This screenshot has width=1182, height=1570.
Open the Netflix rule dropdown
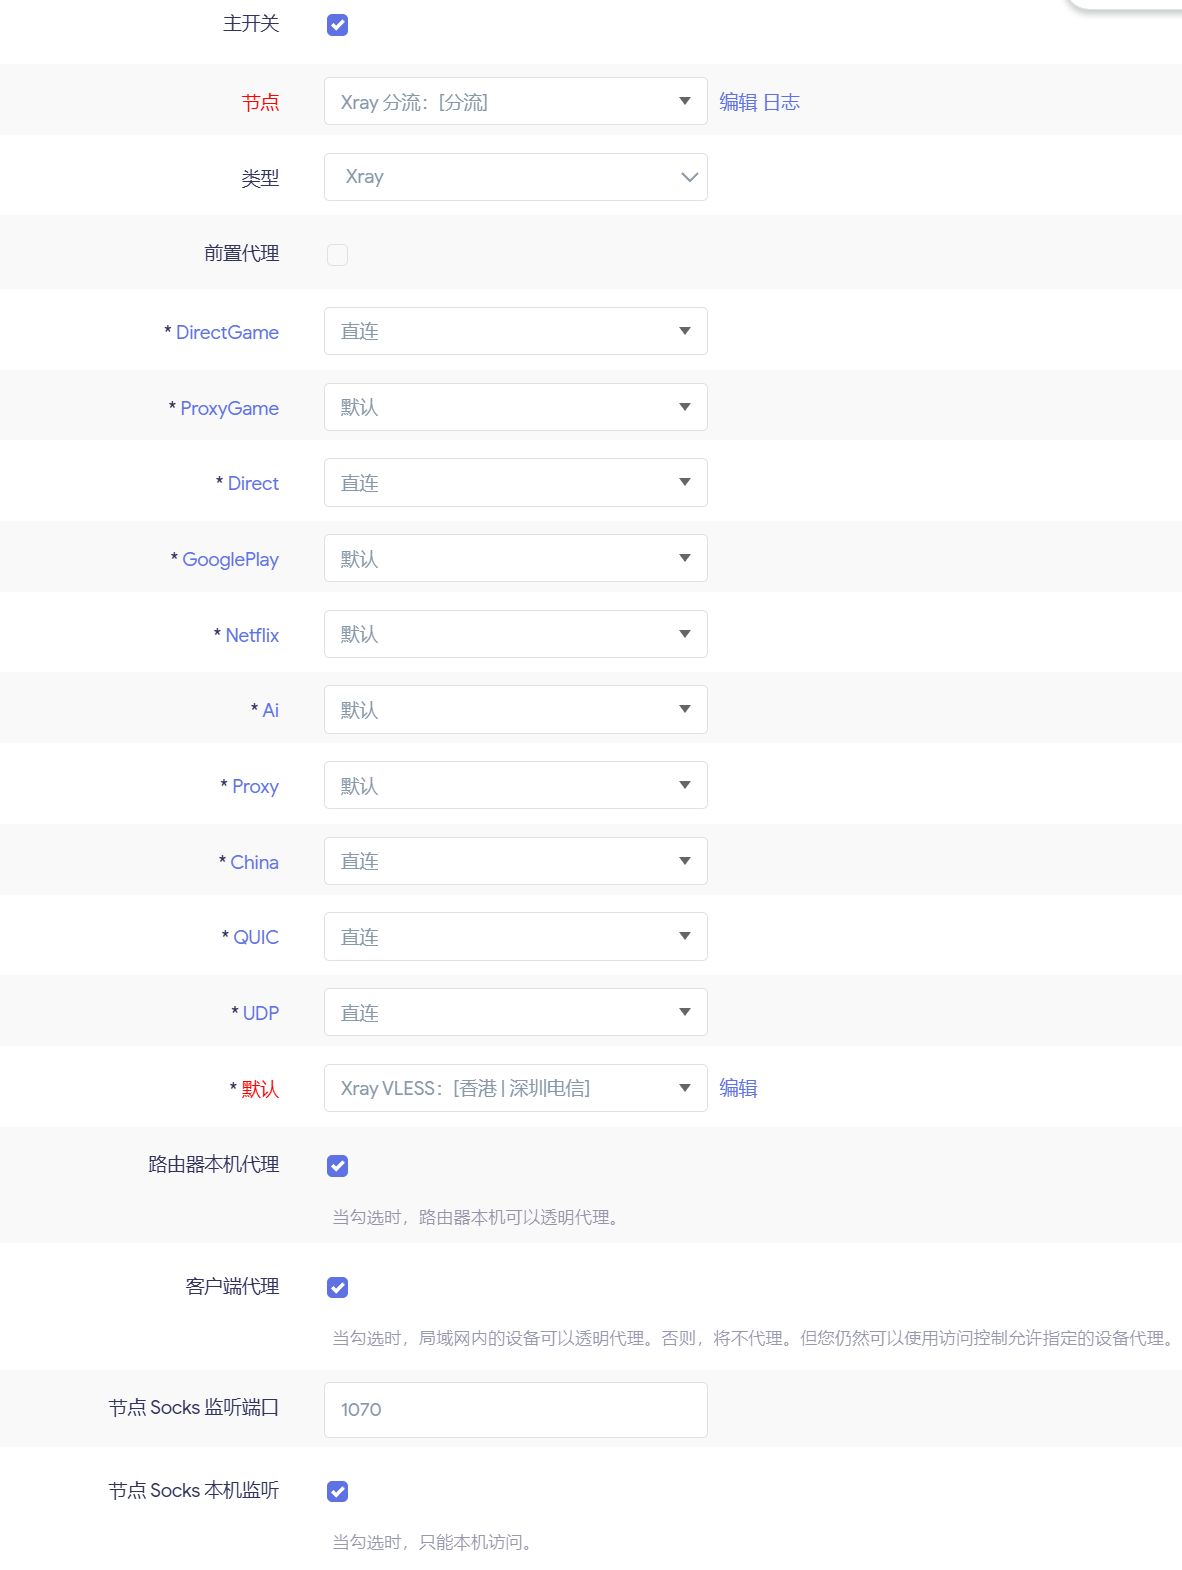pos(515,634)
